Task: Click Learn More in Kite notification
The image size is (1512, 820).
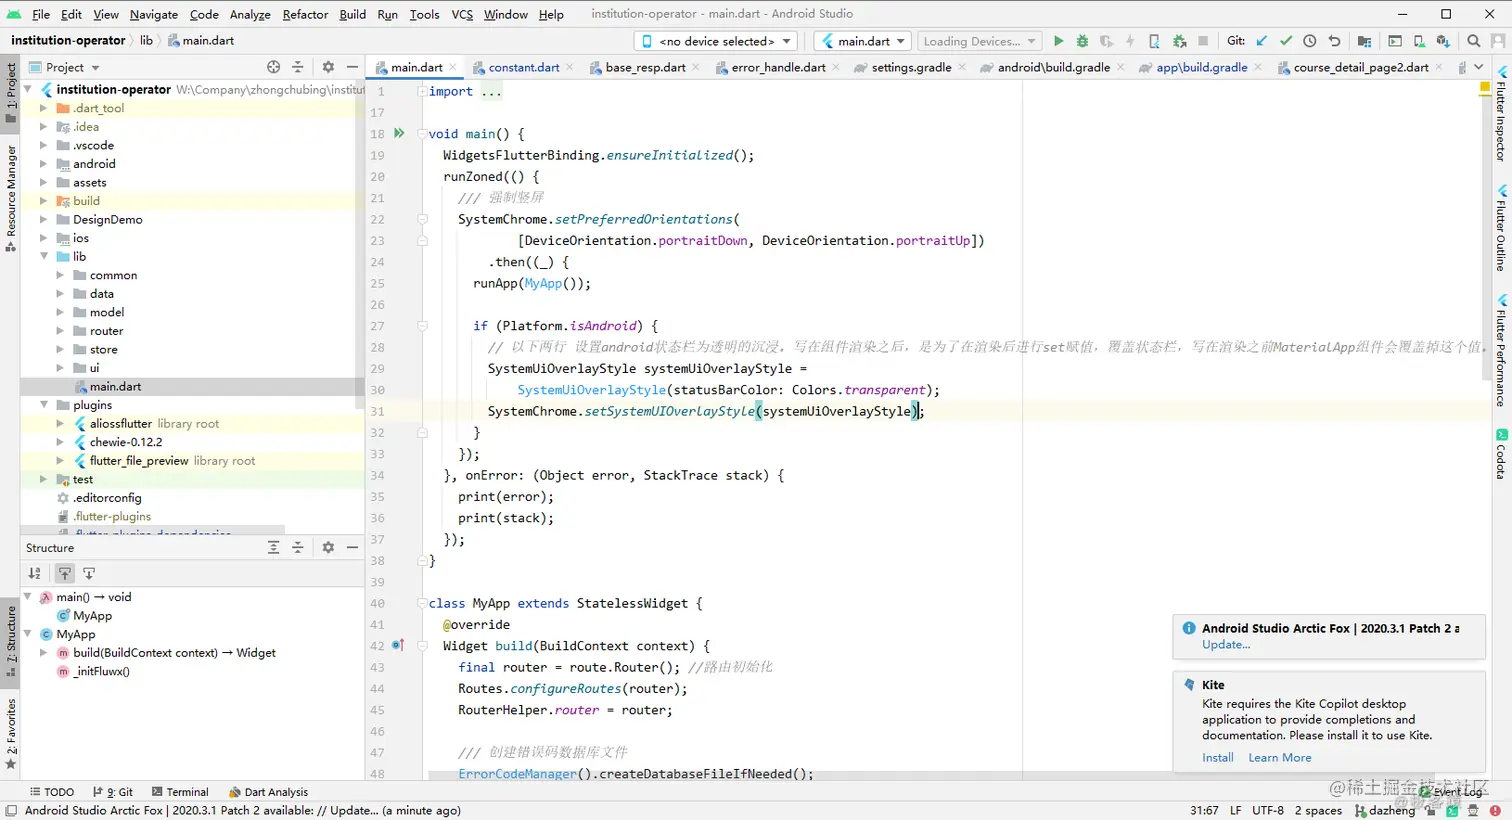Action: tap(1280, 758)
